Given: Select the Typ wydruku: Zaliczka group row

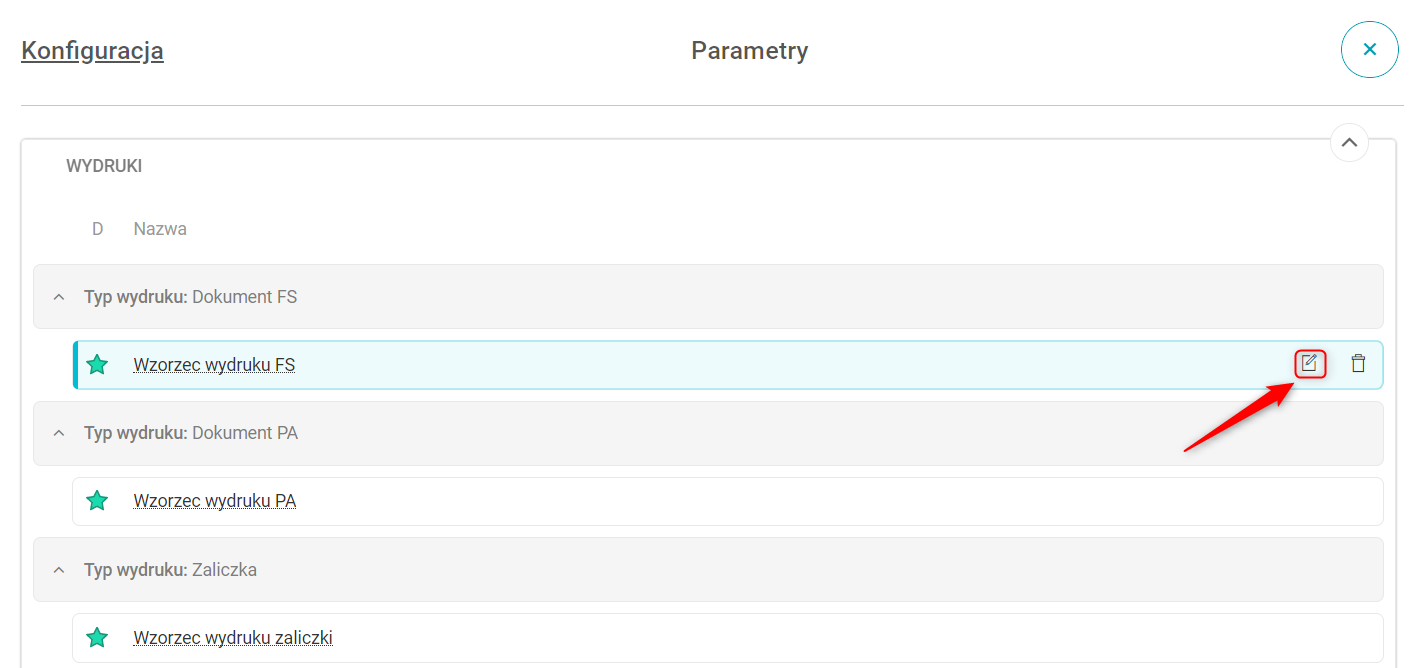Looking at the screenshot, I should click(700, 570).
